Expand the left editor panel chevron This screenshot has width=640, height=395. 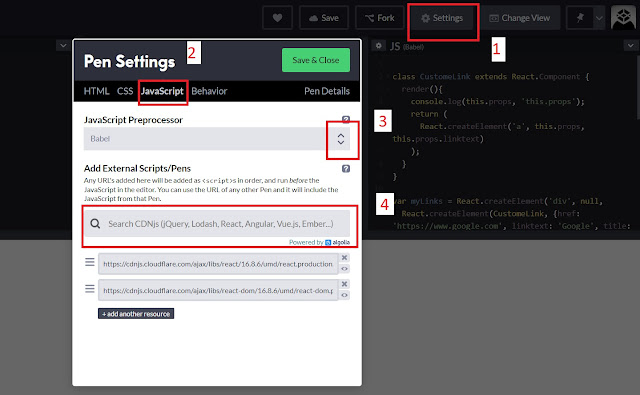tap(63, 45)
